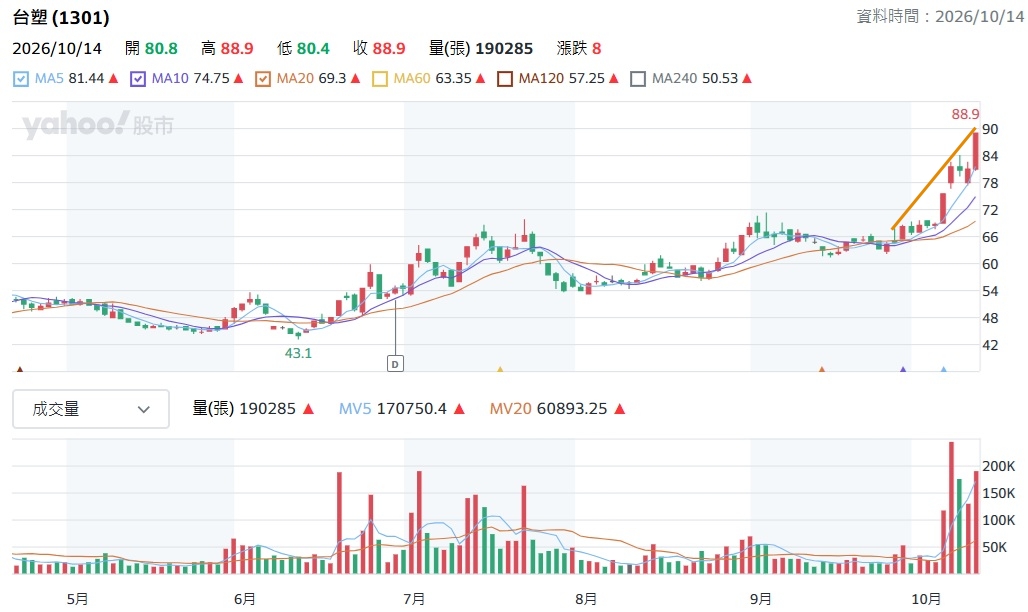Image resolution: width=1028 pixels, height=612 pixels.
Task: Click 量(張) 190285 in the top quote row
Action: tap(481, 49)
